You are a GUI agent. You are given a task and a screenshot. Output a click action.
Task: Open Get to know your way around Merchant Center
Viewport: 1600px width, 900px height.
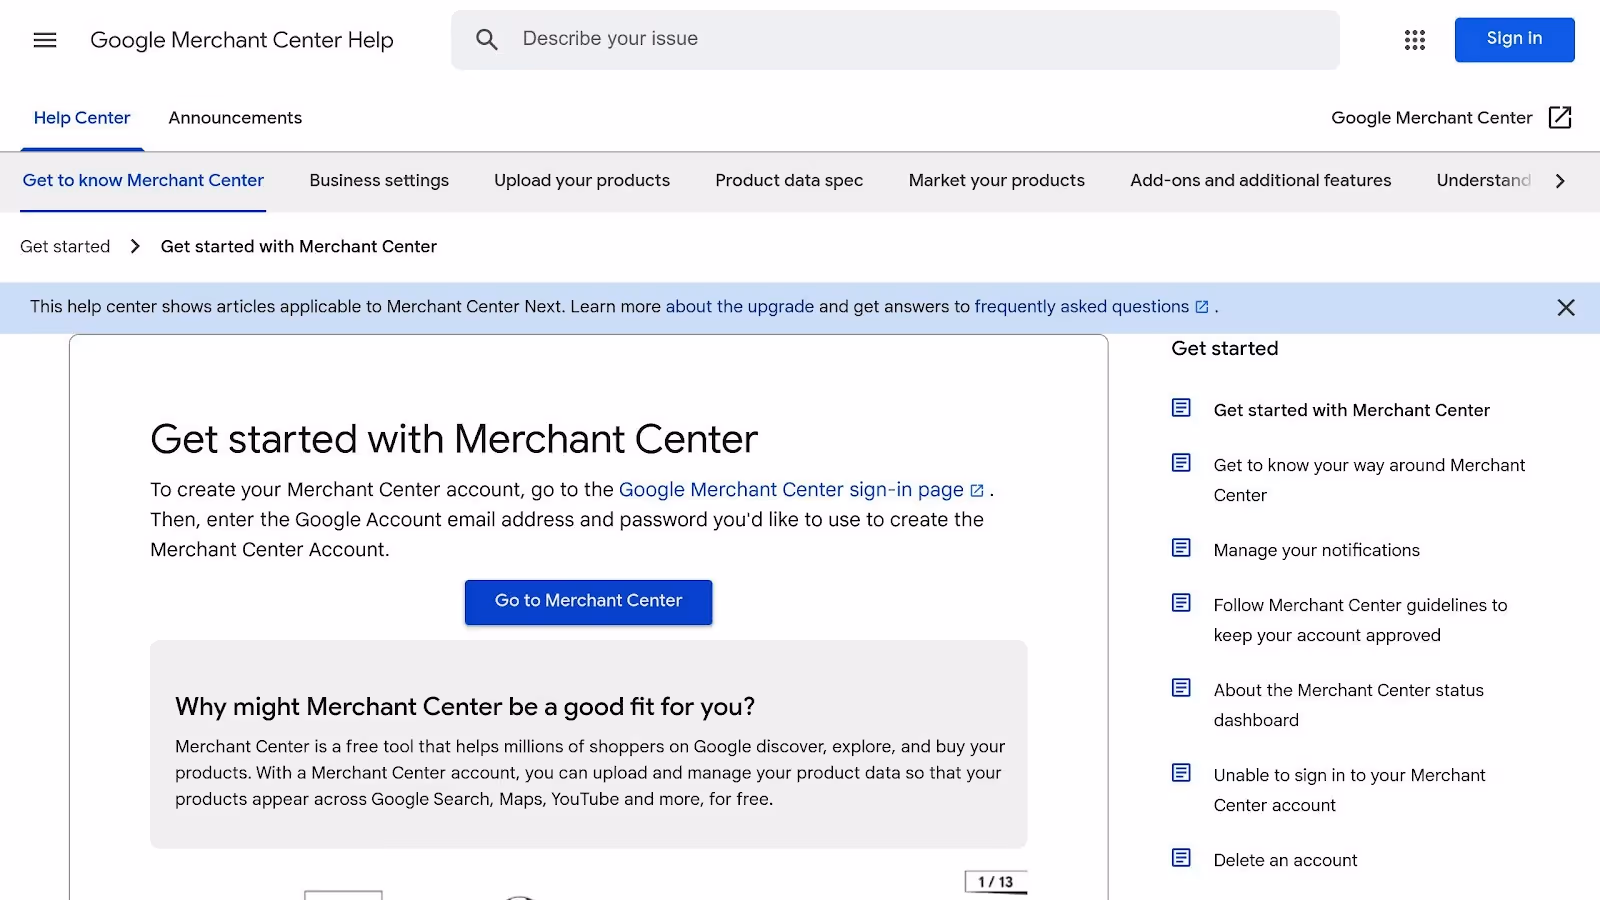coord(1369,480)
